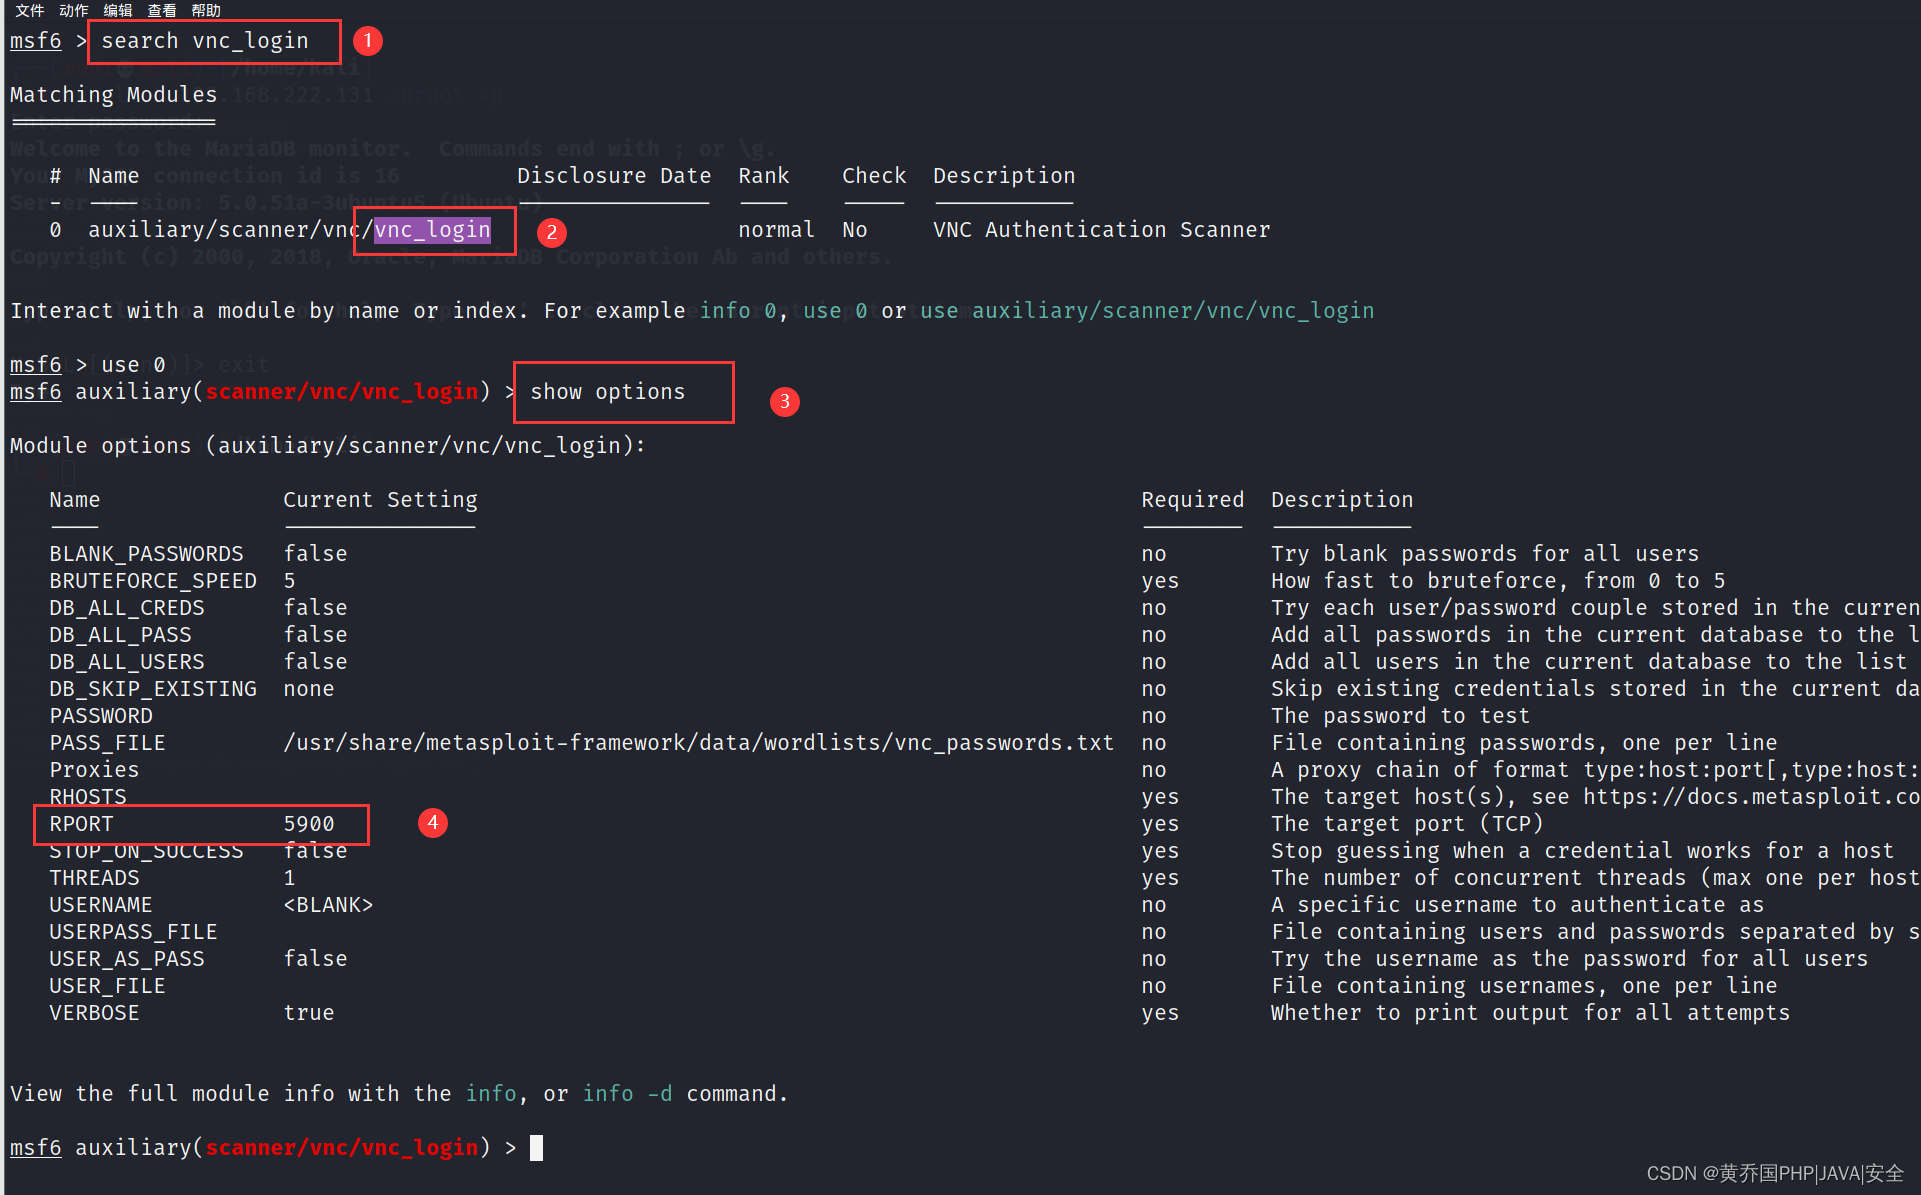This screenshot has height=1195, width=1921.
Task: Click the RPORT option name
Action: click(x=81, y=824)
